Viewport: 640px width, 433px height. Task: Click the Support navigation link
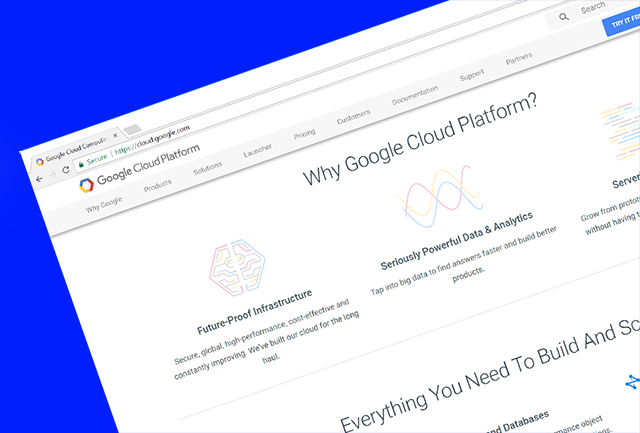click(x=472, y=76)
